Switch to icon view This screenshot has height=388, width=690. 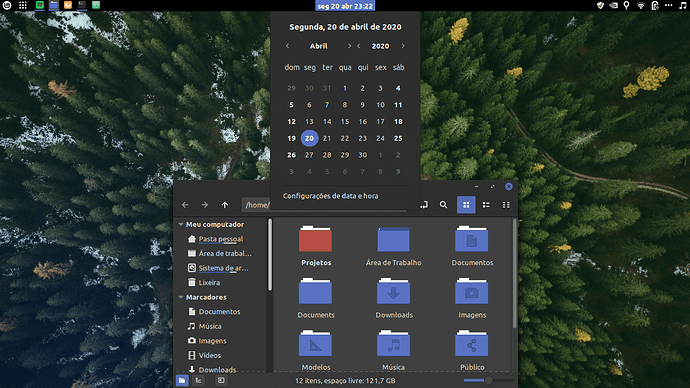pos(466,205)
